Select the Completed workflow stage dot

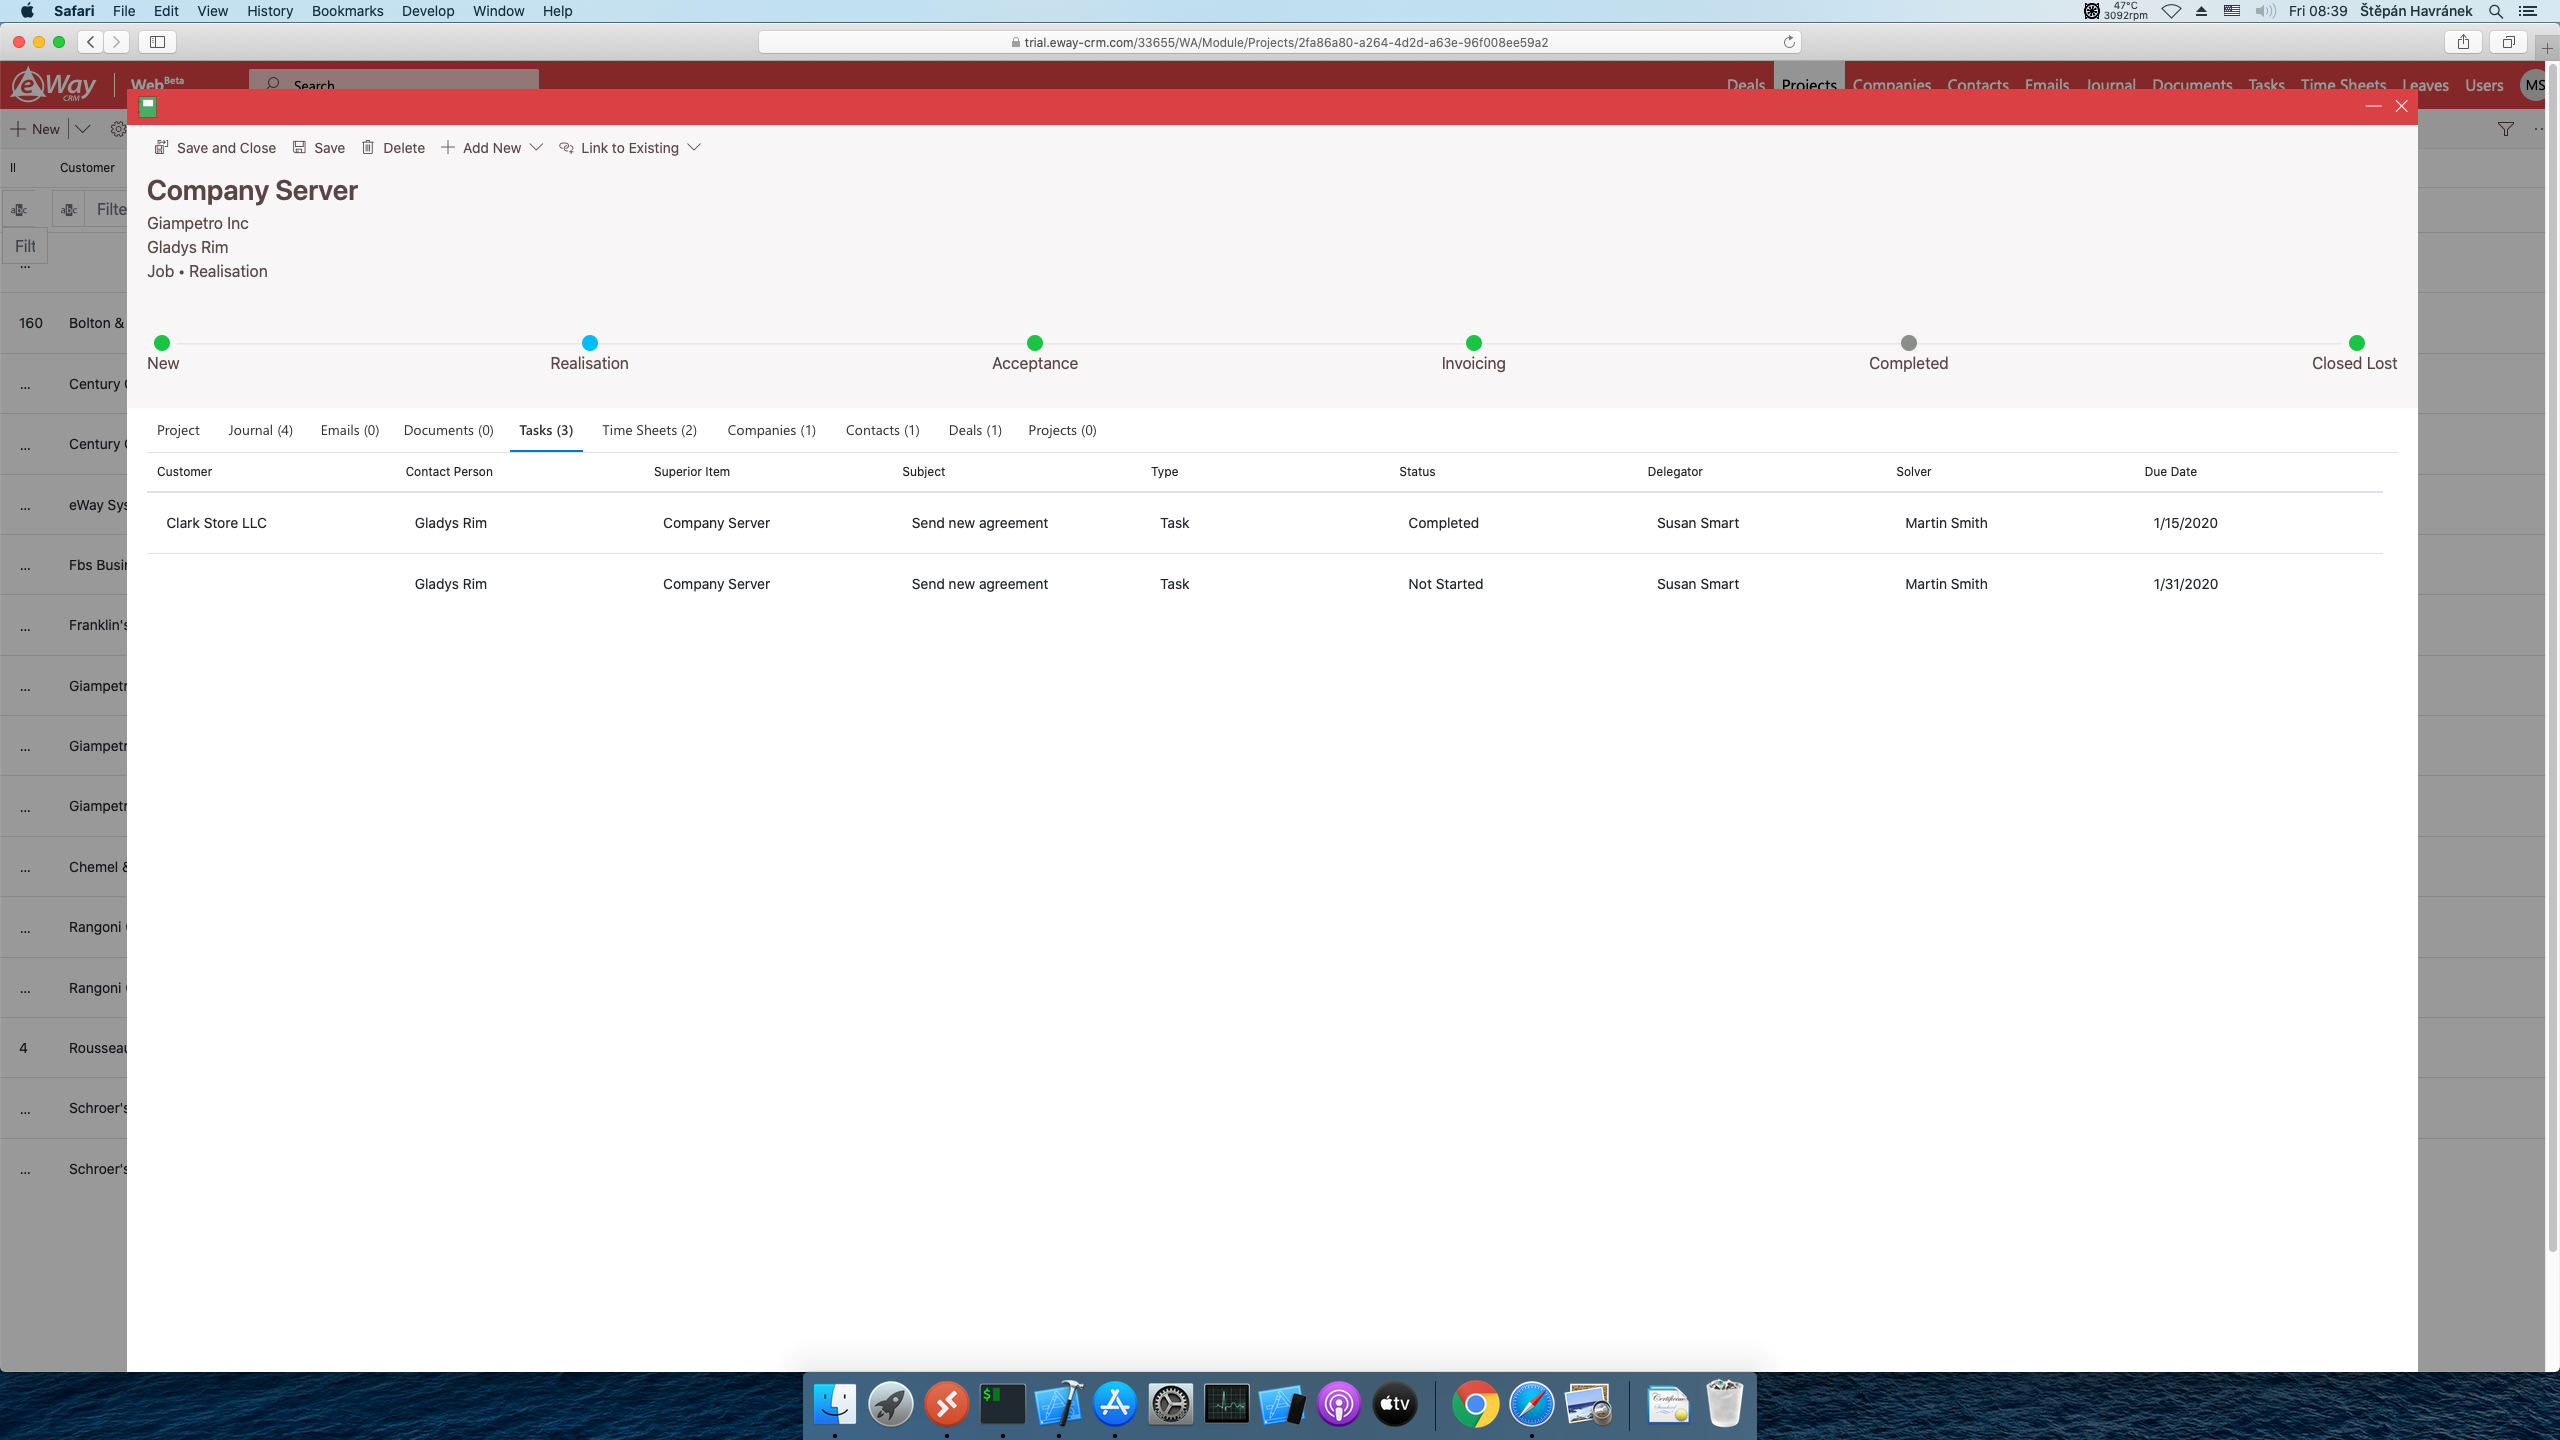click(1908, 343)
